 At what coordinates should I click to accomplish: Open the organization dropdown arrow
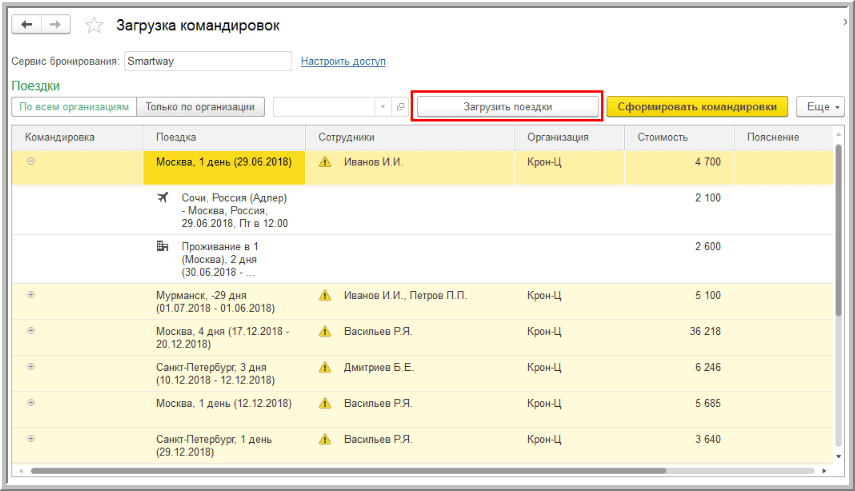[x=383, y=107]
